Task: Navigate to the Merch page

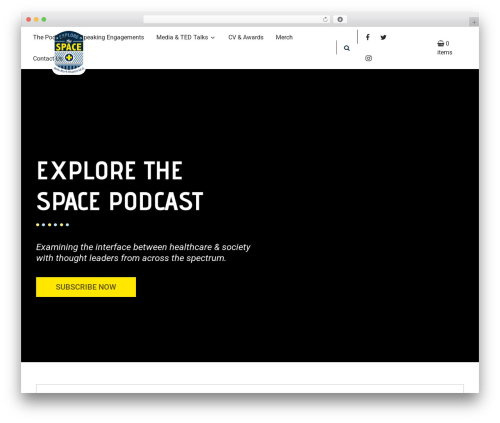Action: coord(284,37)
